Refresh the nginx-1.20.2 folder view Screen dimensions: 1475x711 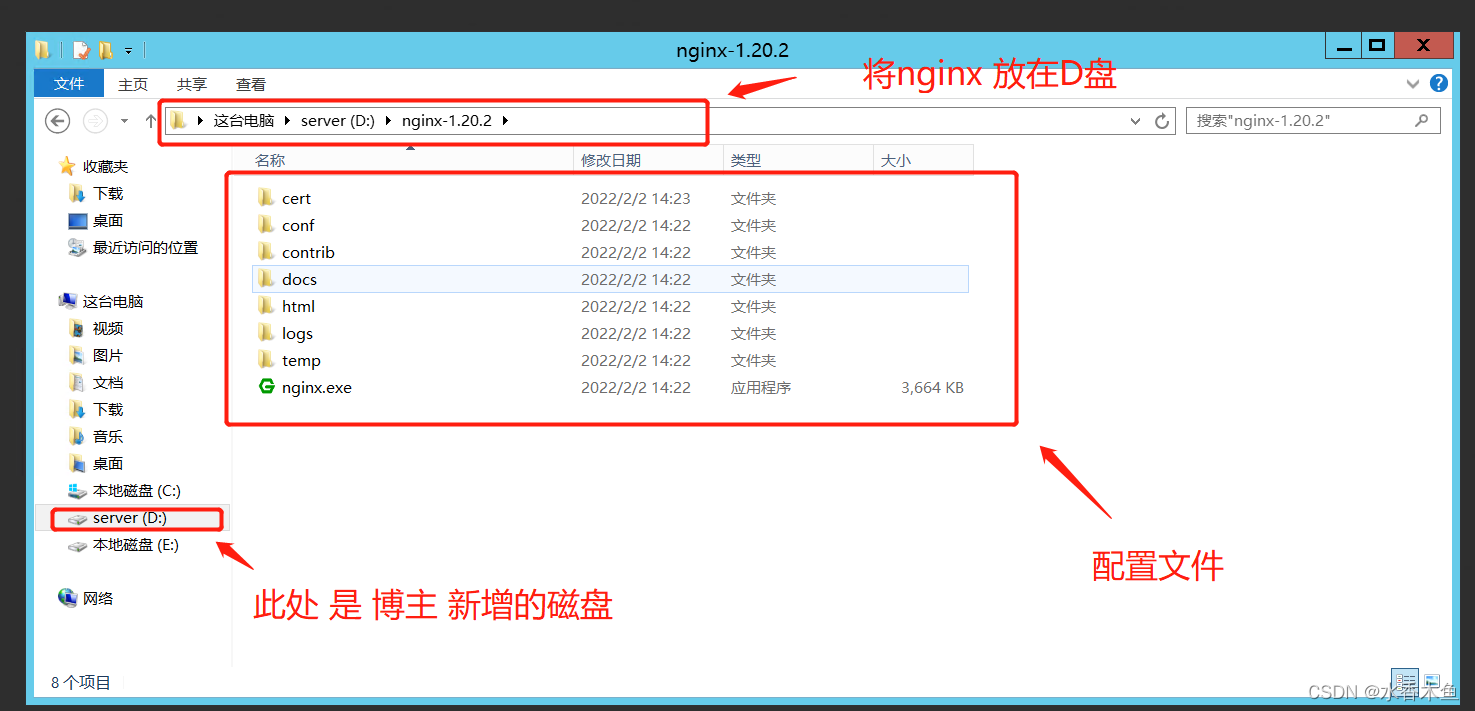1162,121
